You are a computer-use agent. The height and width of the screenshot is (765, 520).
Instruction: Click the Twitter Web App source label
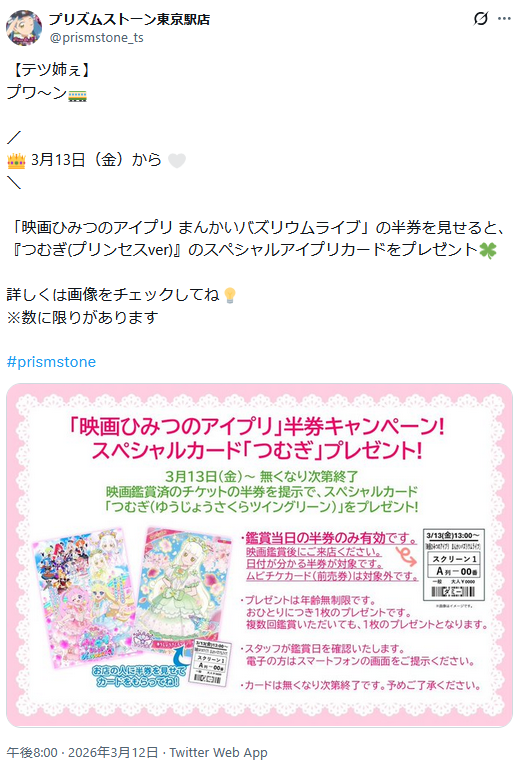click(218, 752)
